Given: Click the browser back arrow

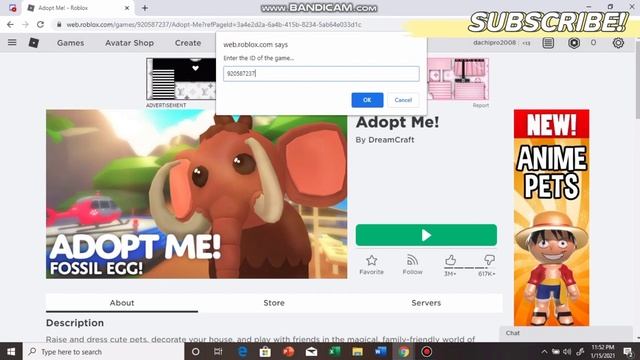Looking at the screenshot, I should click(x=10, y=24).
